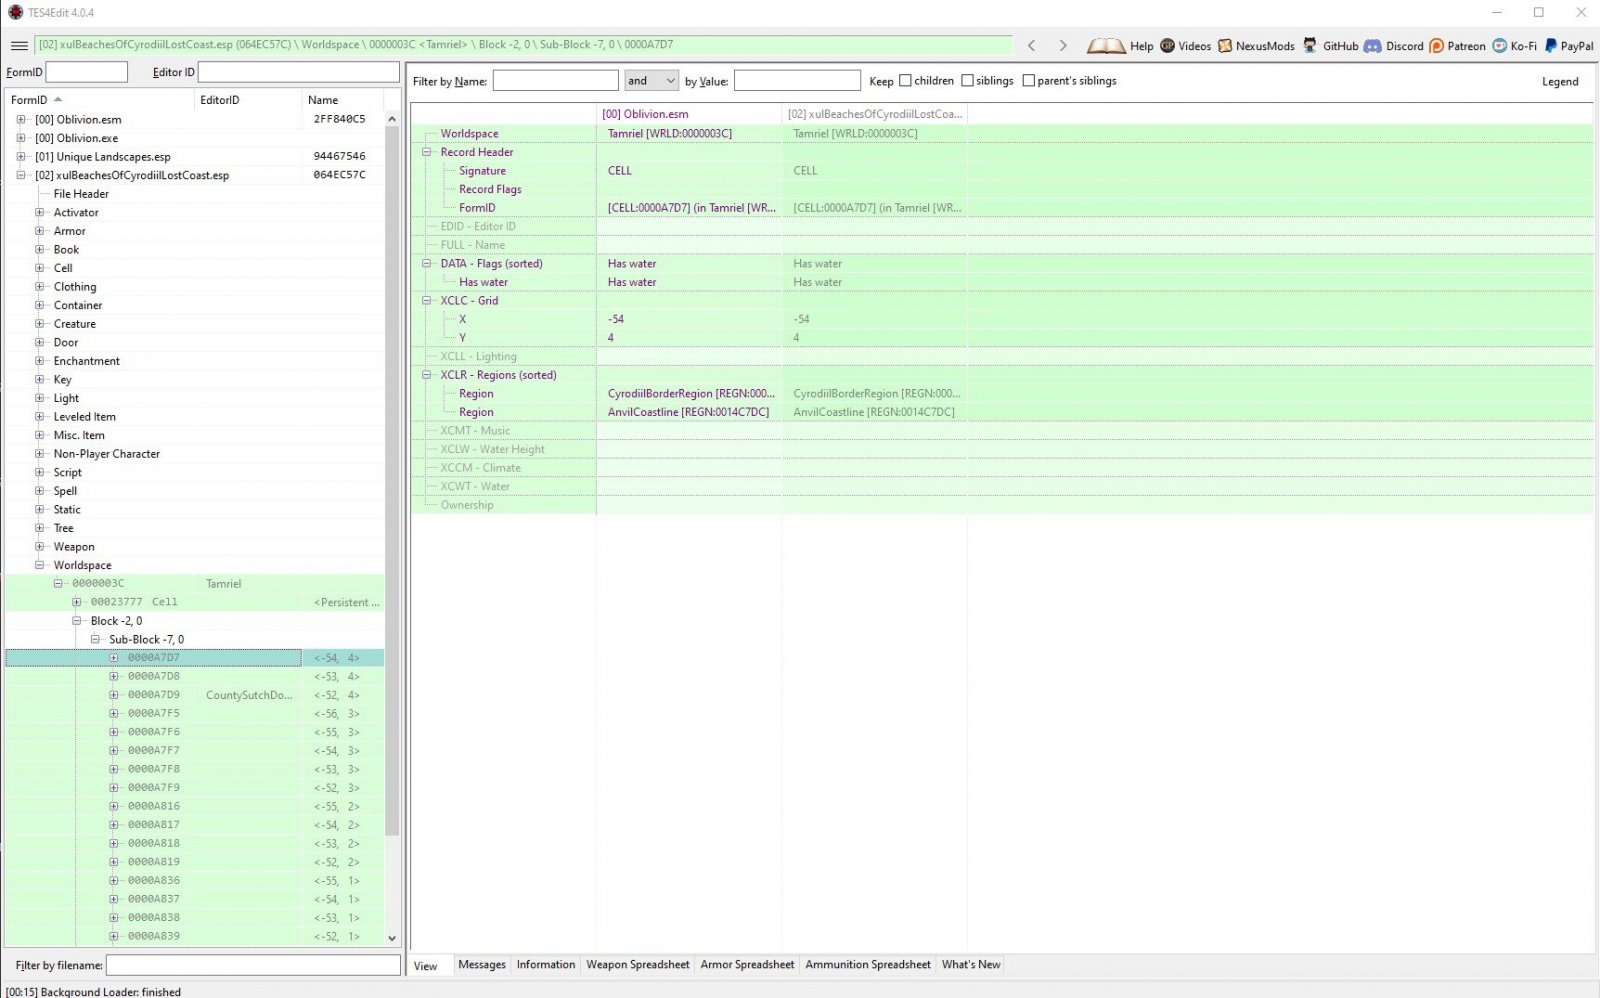Open the Ko-Fi icon link
1600x998 pixels.
(x=1499, y=46)
